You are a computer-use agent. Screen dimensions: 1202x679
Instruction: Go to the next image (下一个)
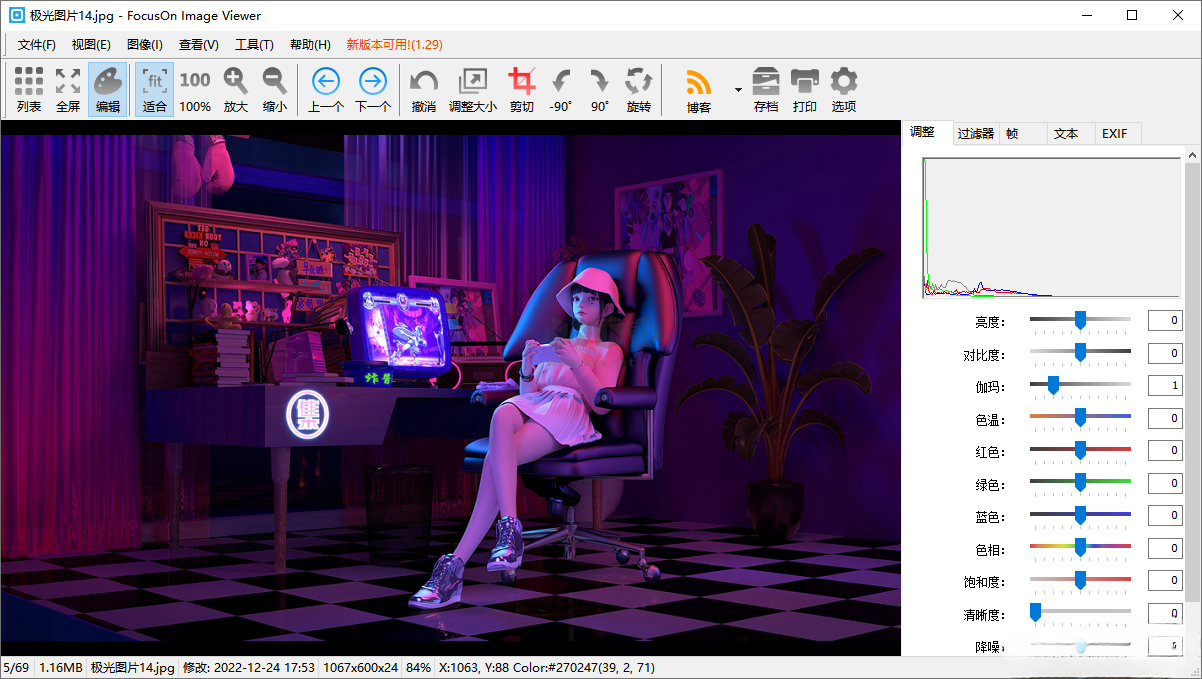click(373, 89)
